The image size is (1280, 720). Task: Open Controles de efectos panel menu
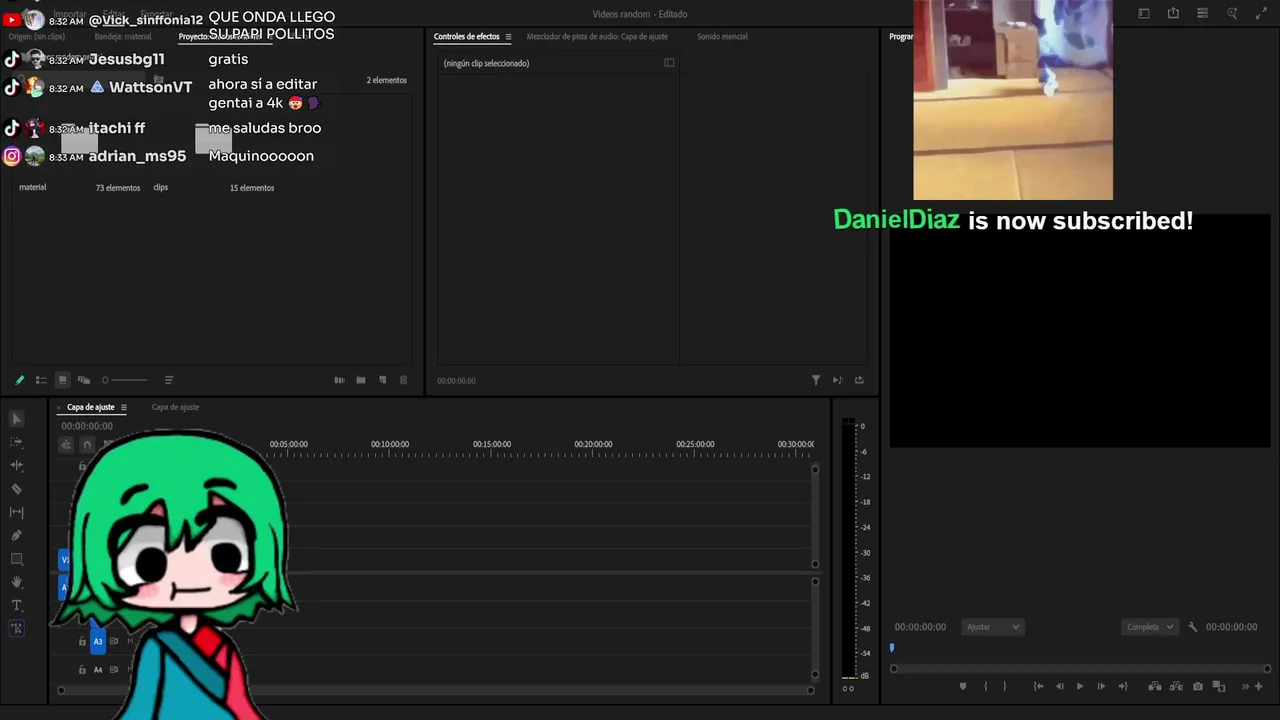point(508,37)
